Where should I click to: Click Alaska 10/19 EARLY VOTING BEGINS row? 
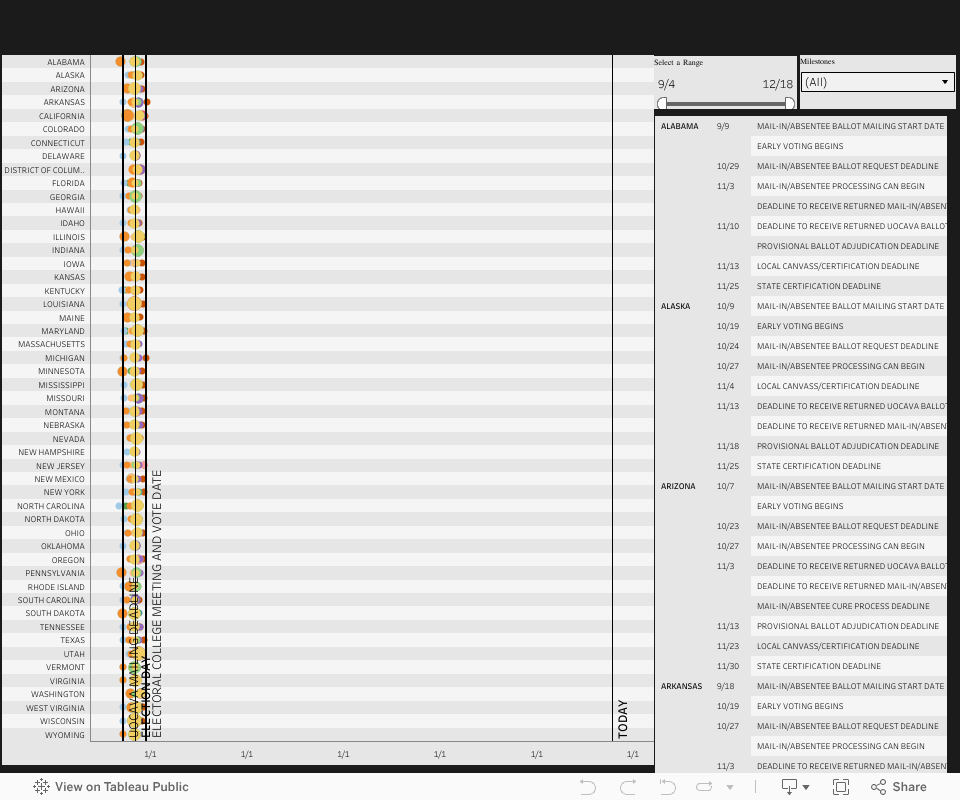tap(849, 326)
